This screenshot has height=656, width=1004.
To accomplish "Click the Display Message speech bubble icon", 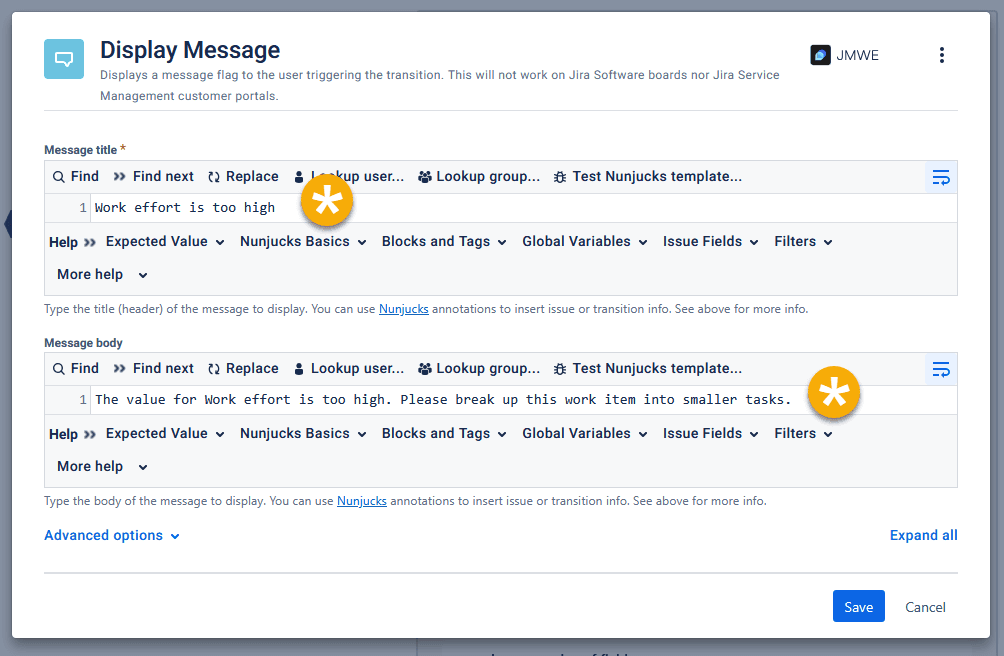I will coord(64,59).
